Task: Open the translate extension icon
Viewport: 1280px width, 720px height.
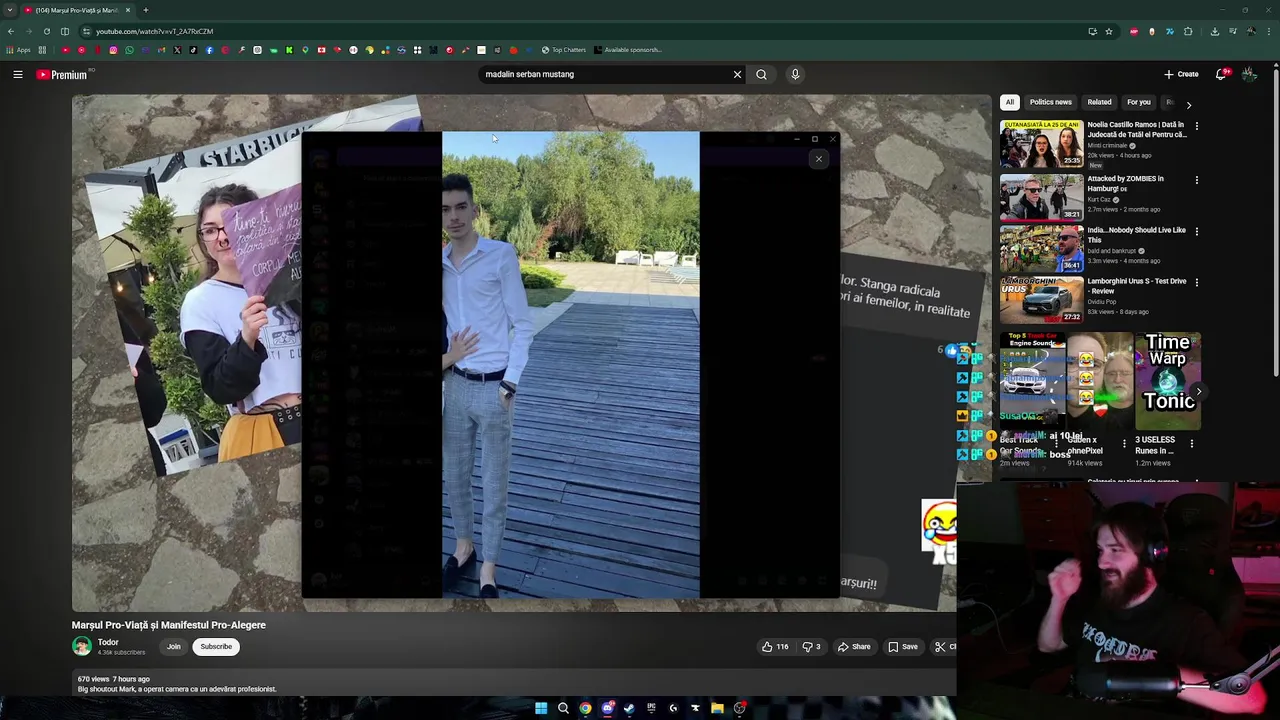Action: pyautogui.click(x=1170, y=31)
